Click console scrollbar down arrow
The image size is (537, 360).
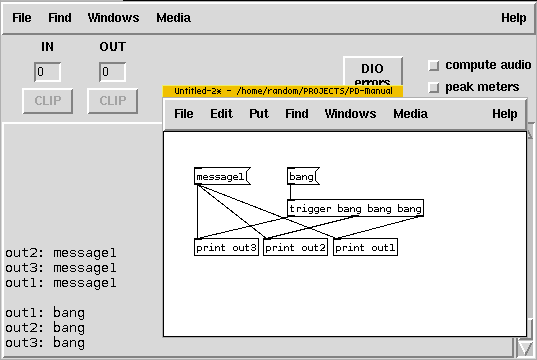pyautogui.click(x=524, y=348)
